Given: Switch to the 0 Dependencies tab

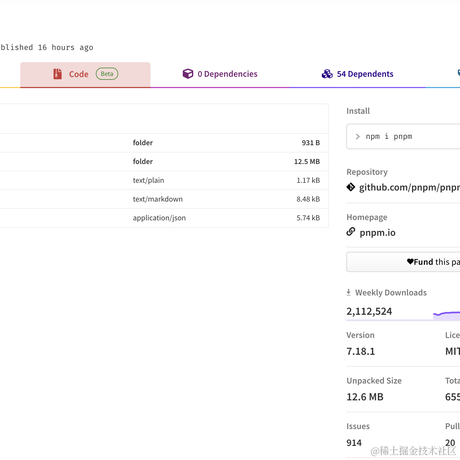Looking at the screenshot, I should 220,74.
